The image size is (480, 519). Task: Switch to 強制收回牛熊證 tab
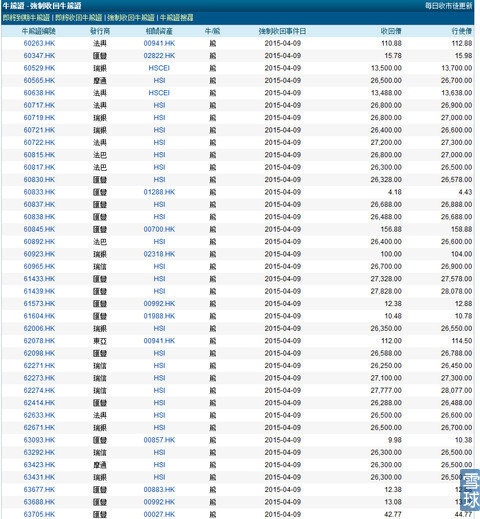[x=131, y=18]
